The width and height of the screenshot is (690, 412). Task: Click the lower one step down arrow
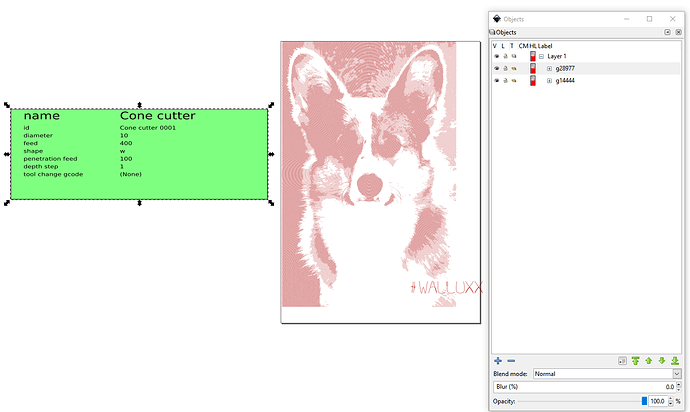coord(661,360)
